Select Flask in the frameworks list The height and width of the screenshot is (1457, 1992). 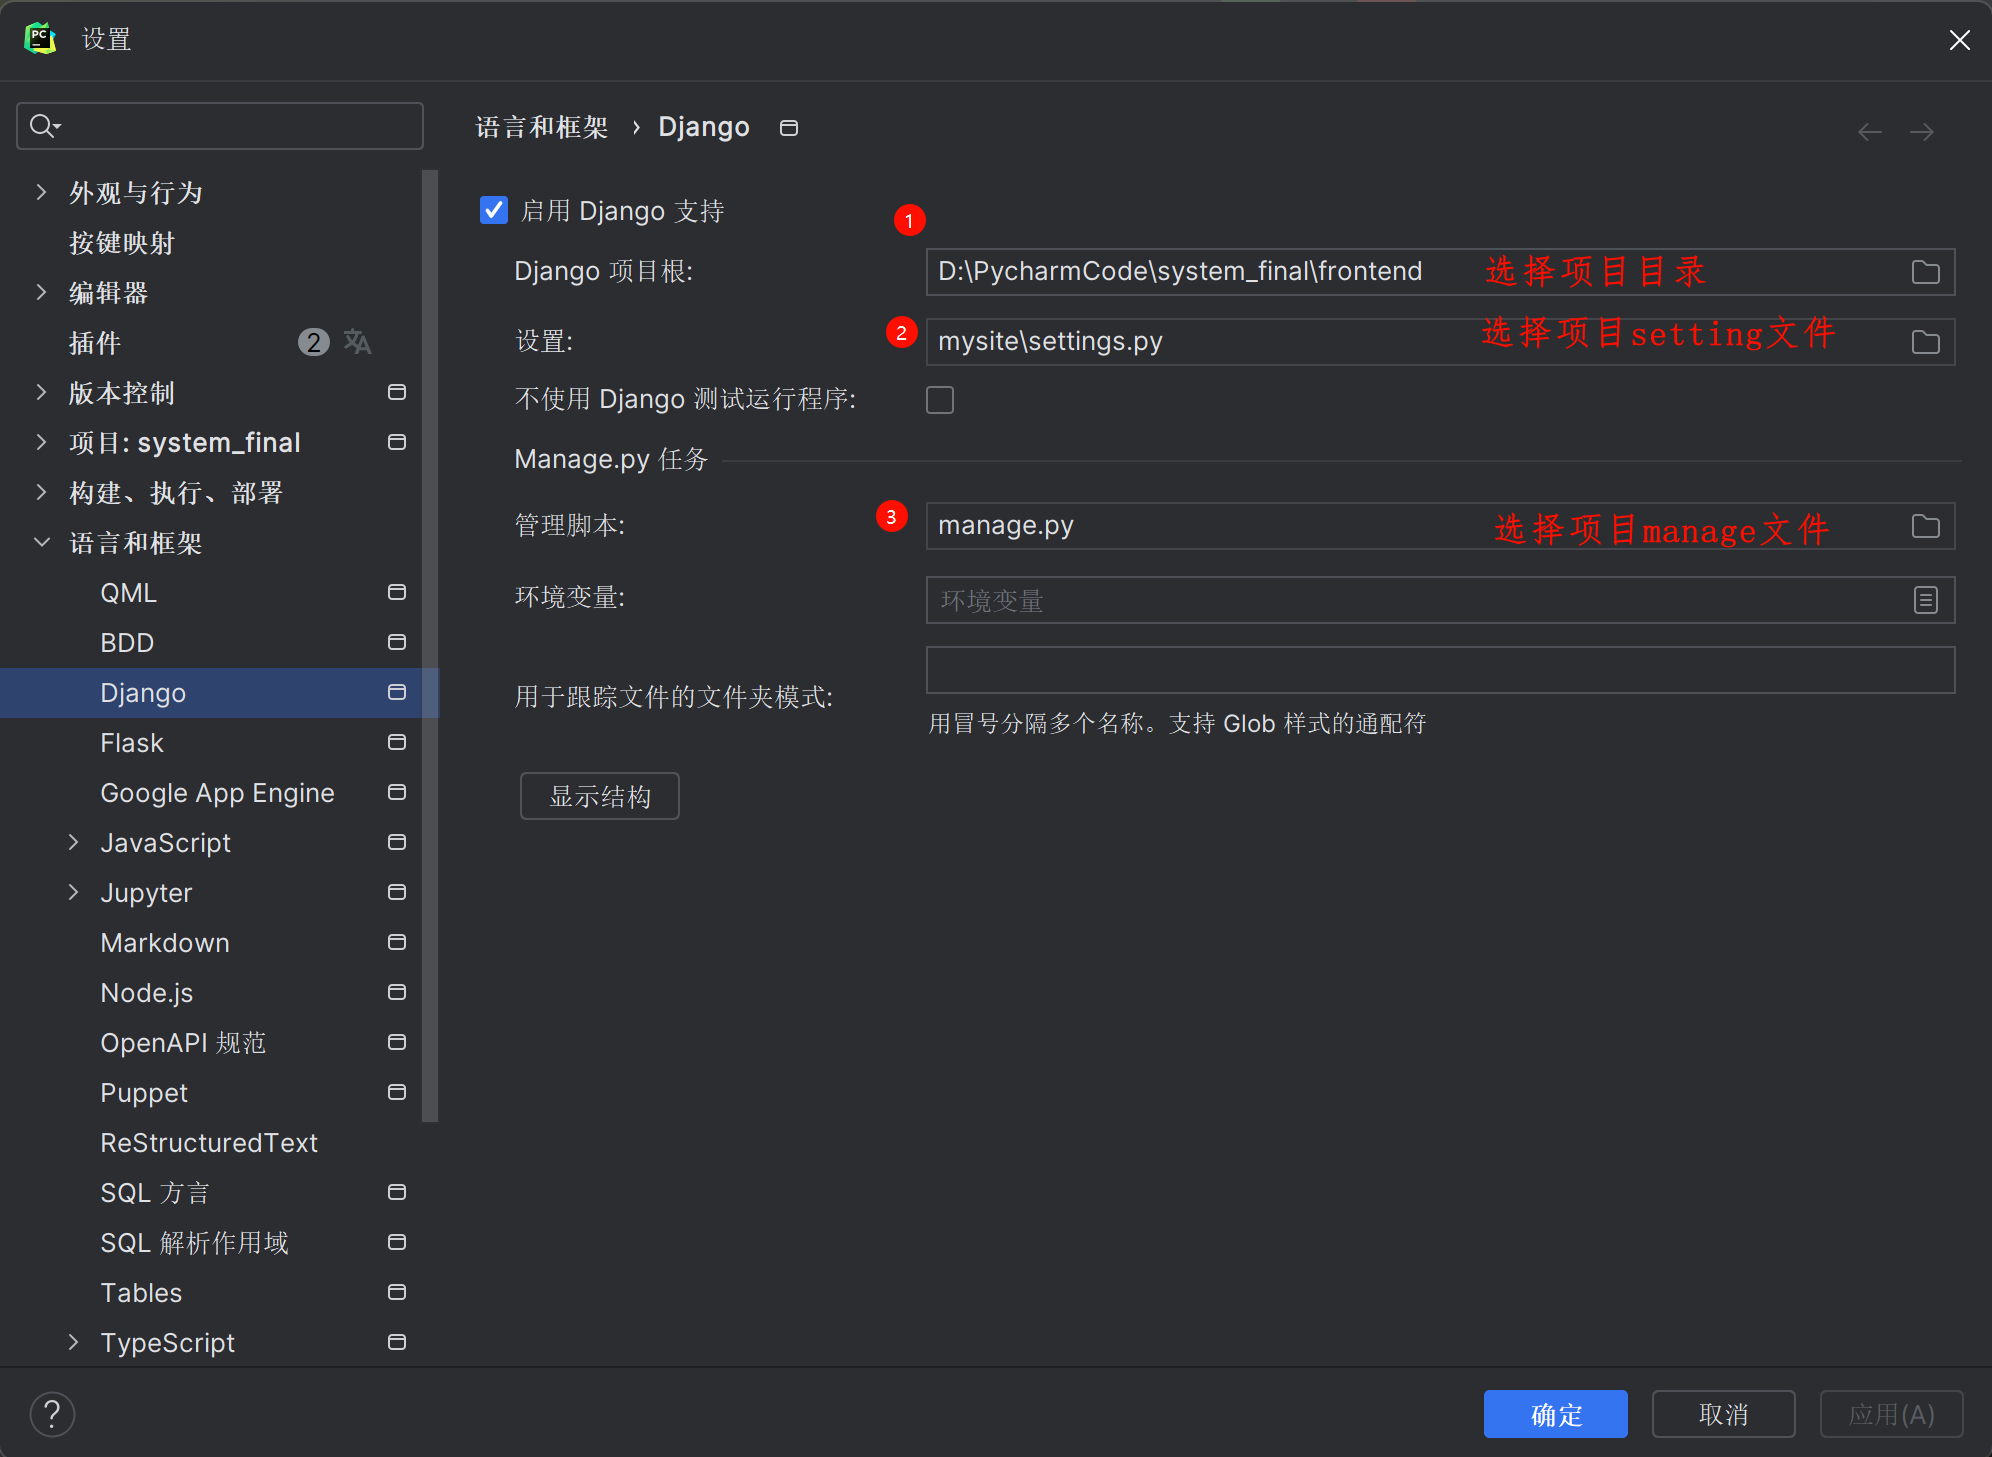coord(131,742)
